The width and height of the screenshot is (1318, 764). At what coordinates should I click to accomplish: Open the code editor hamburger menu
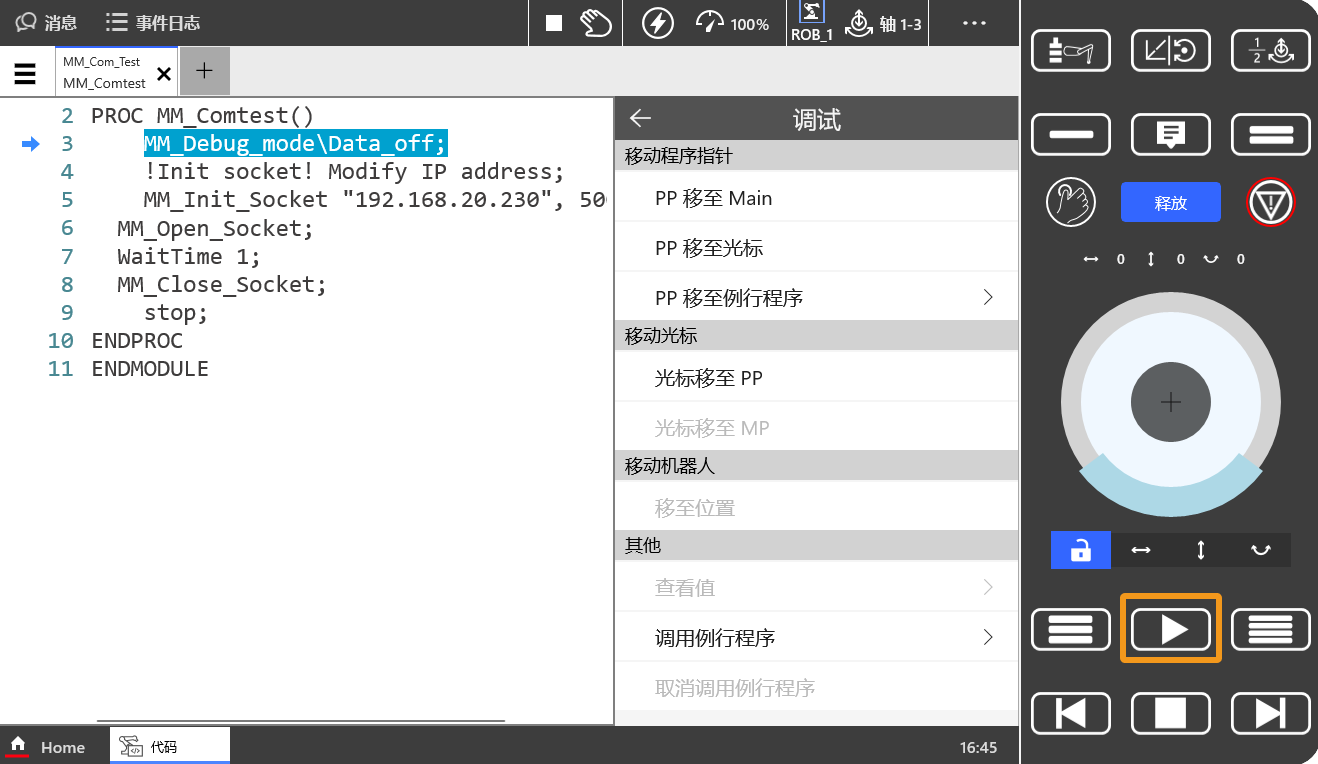click(x=25, y=71)
